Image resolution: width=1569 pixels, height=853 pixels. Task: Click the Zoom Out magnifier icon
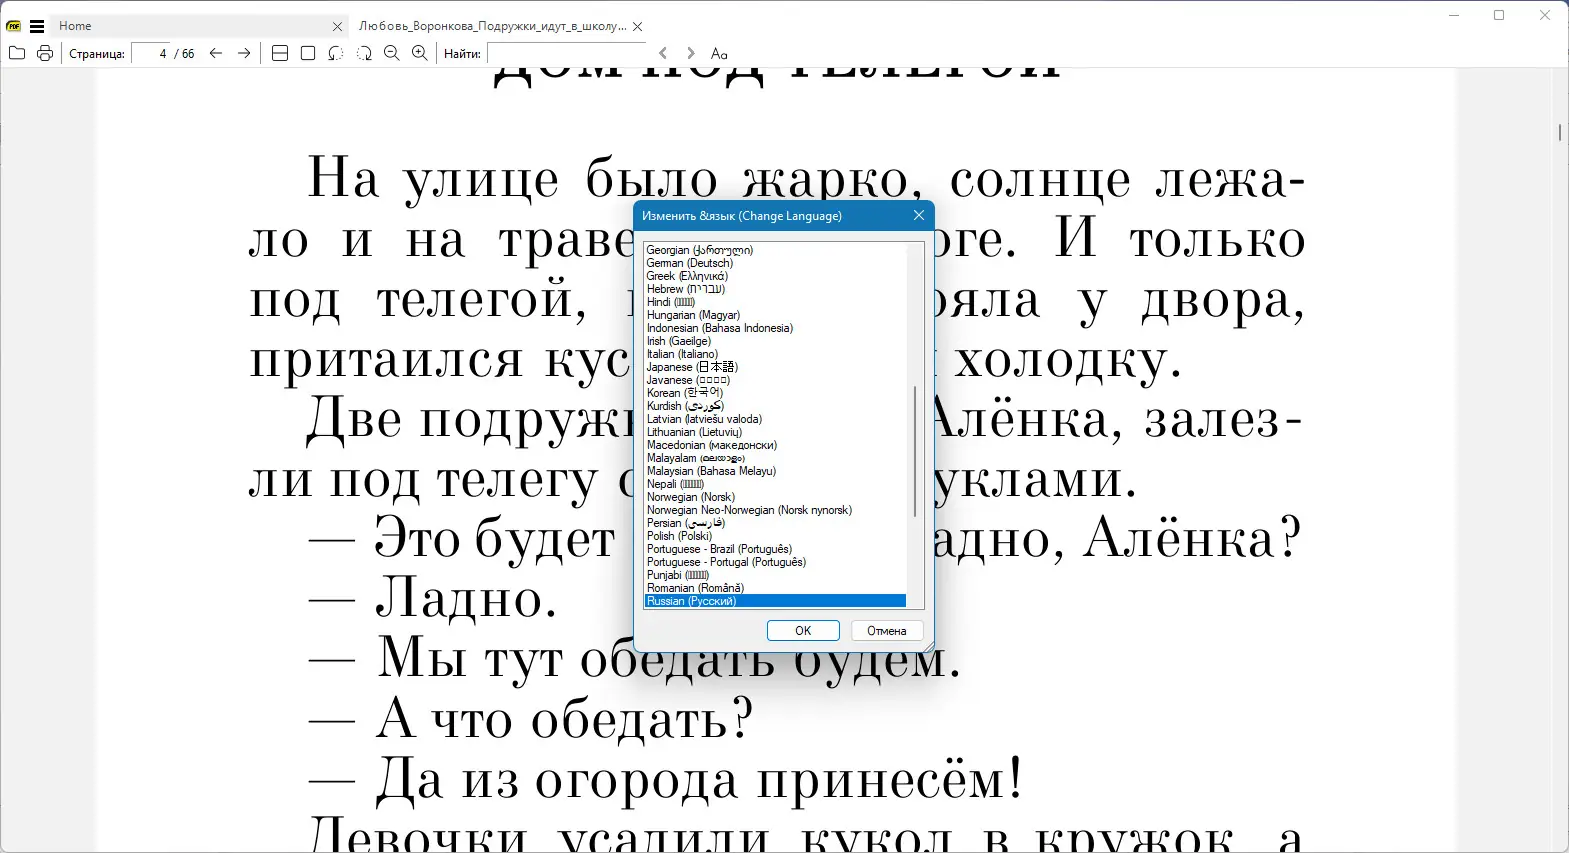tap(392, 53)
